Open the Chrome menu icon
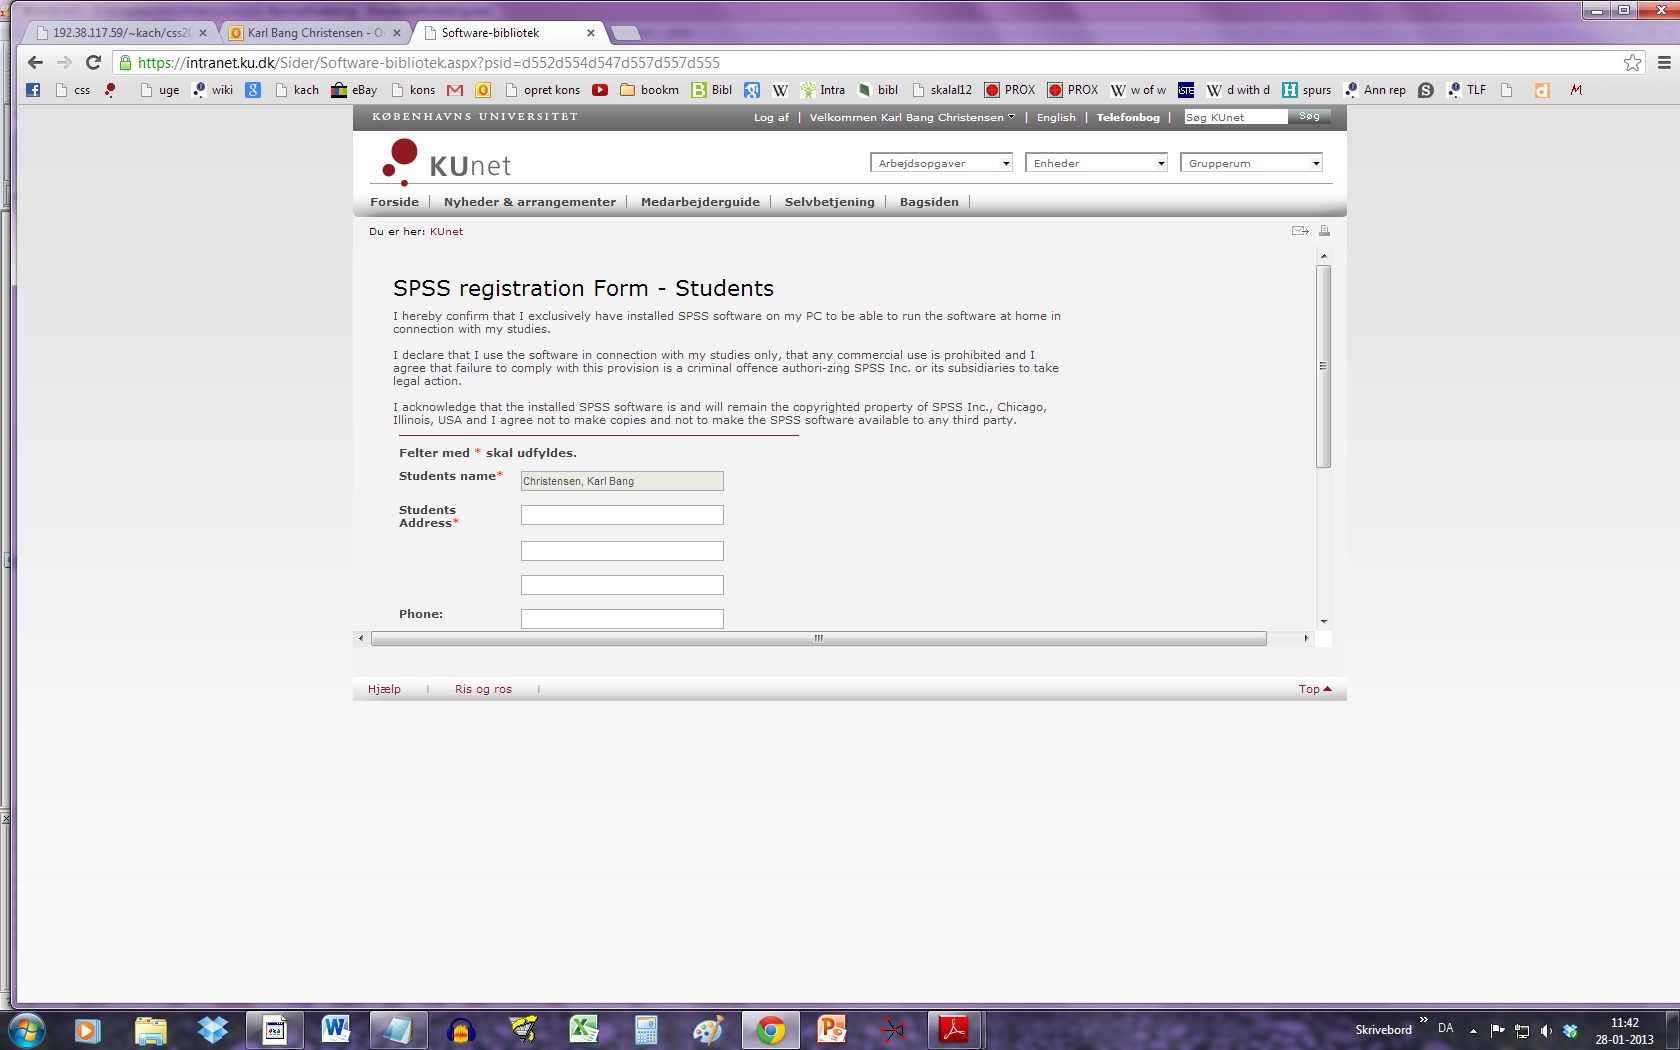Image resolution: width=1680 pixels, height=1050 pixels. click(1664, 62)
